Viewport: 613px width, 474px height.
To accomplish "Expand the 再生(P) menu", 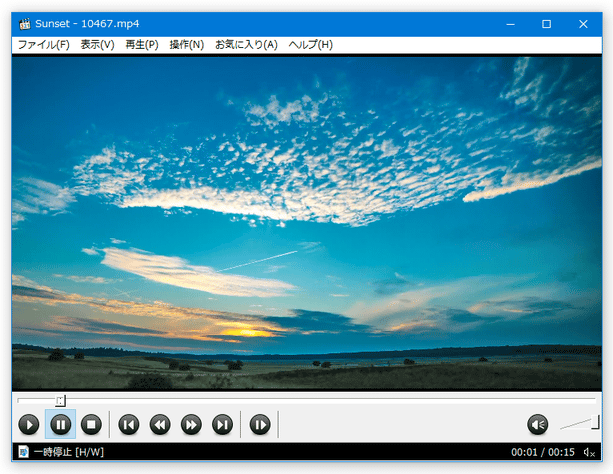I will (x=141, y=45).
